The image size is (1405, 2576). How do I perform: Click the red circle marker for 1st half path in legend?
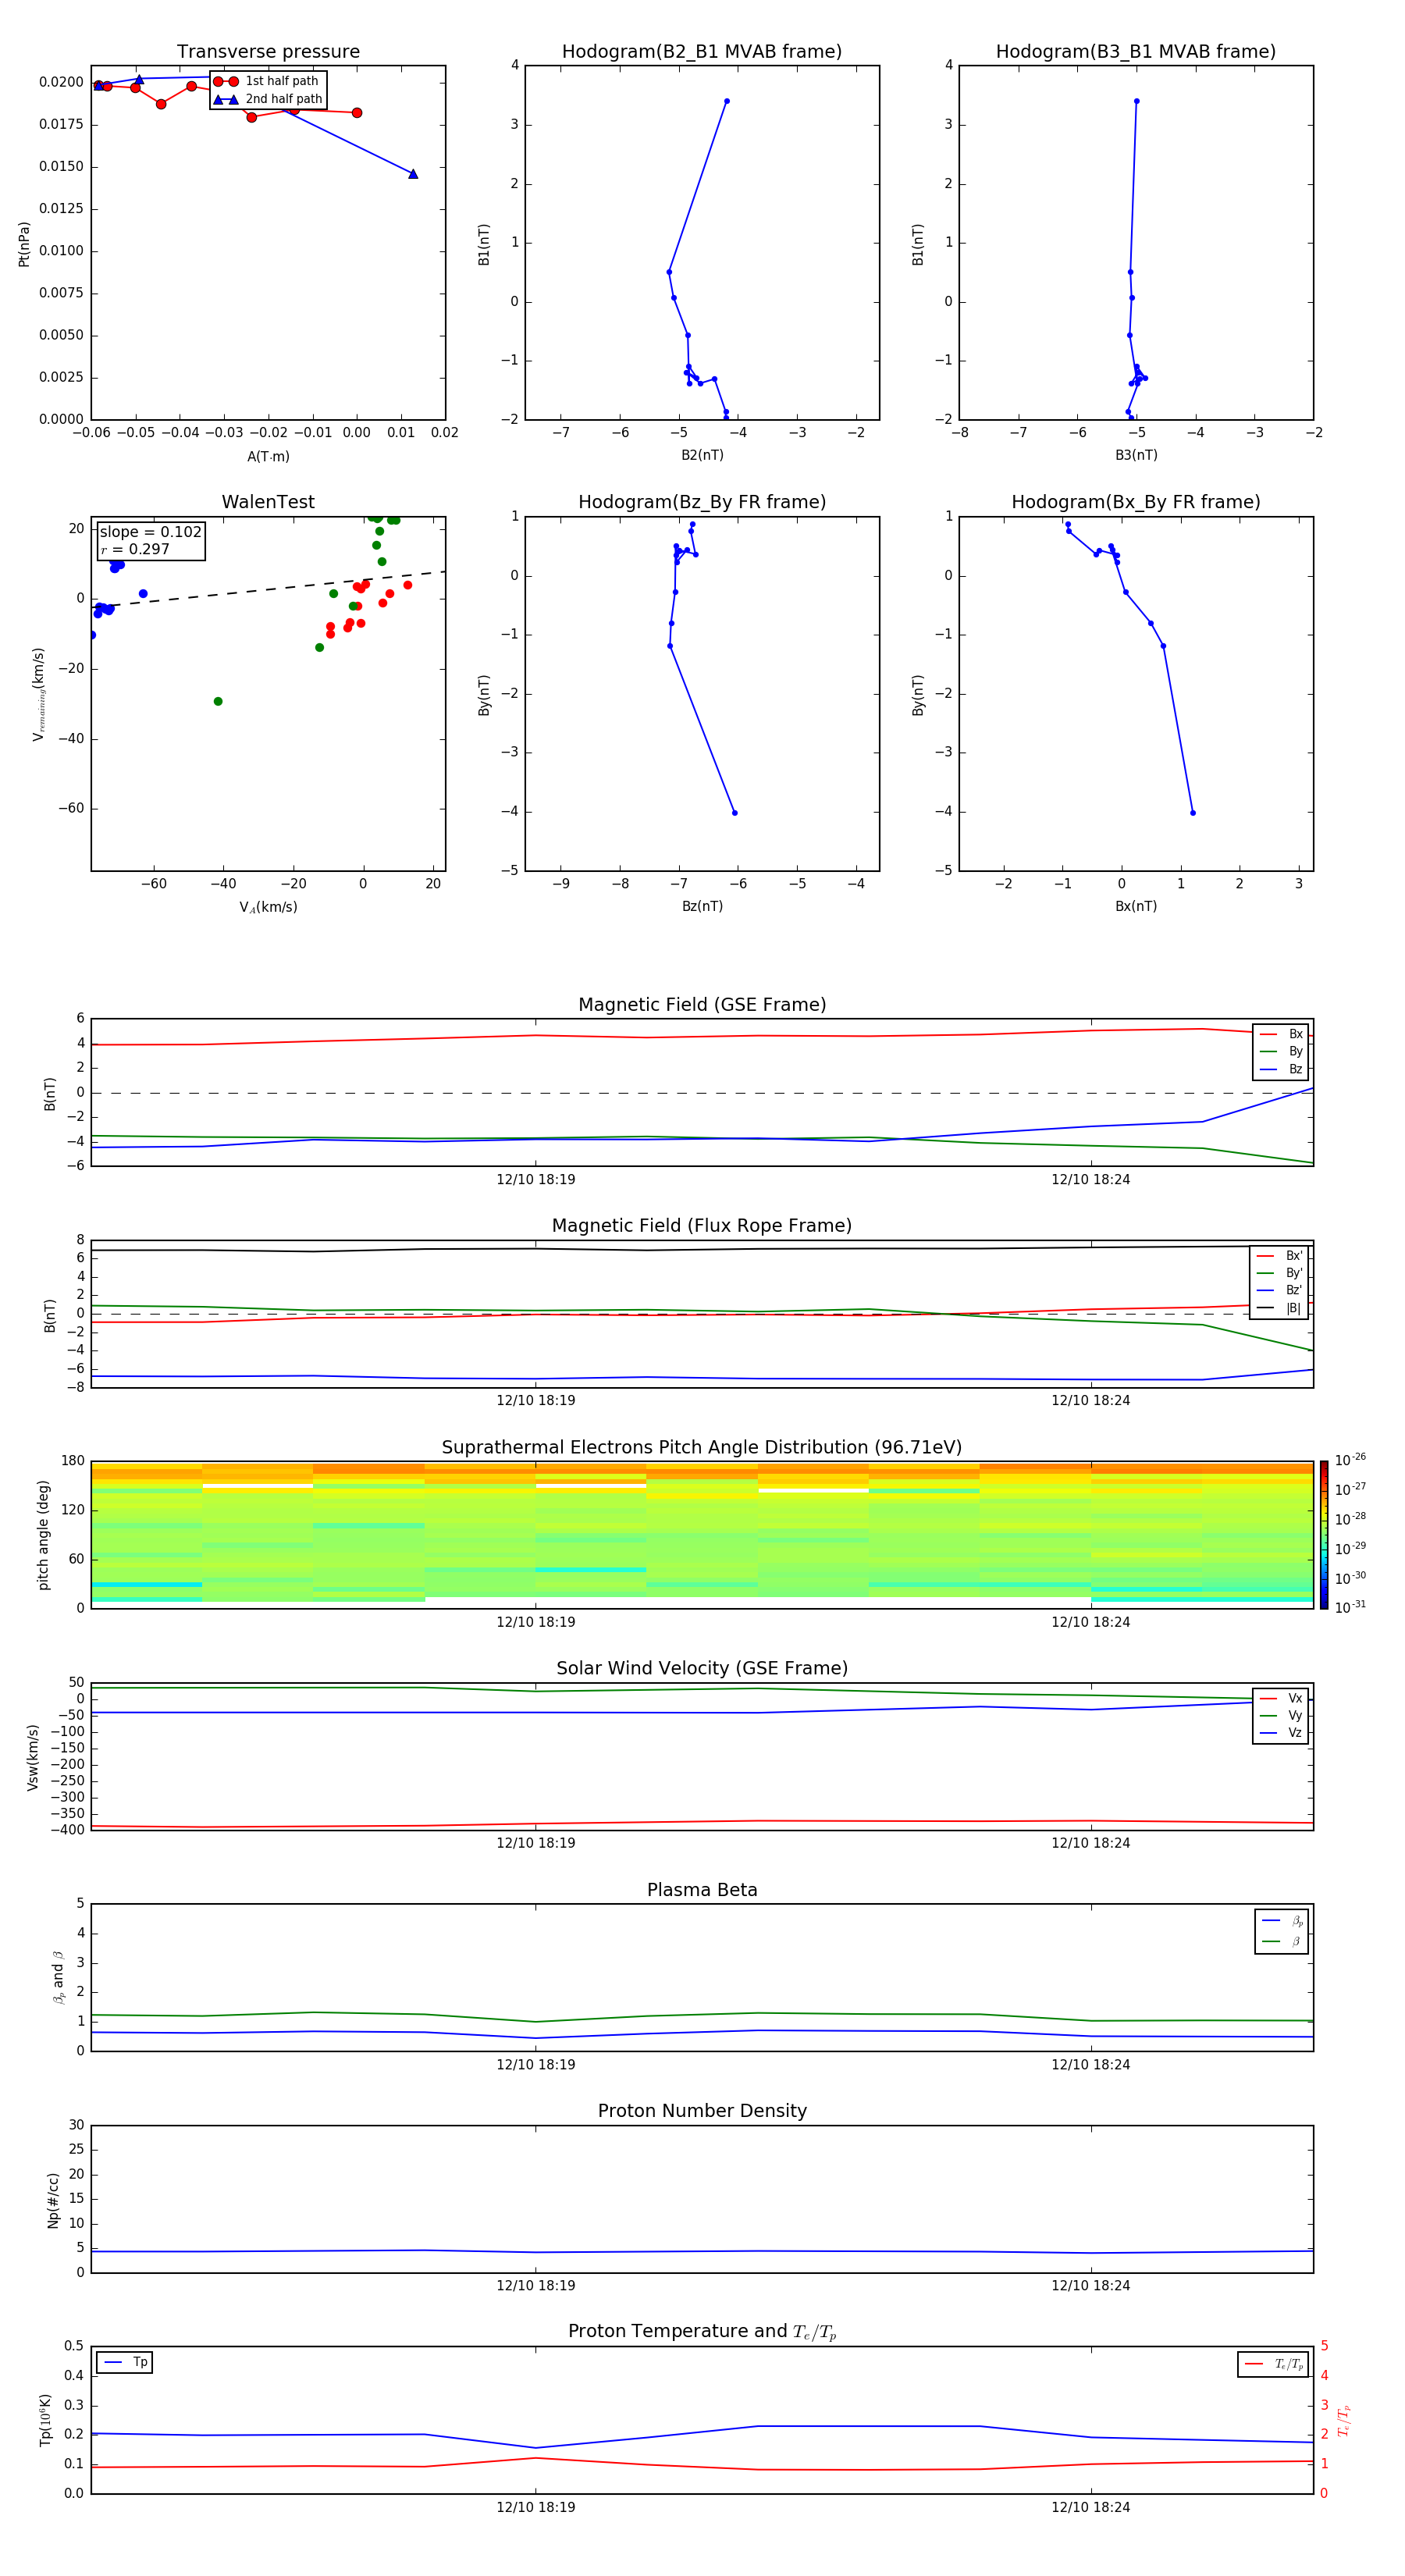[225, 81]
